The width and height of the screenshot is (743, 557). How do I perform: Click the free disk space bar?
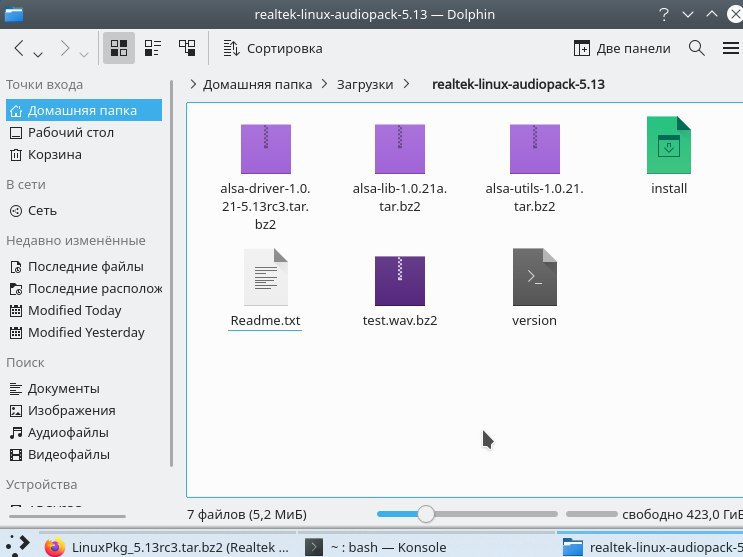591,514
